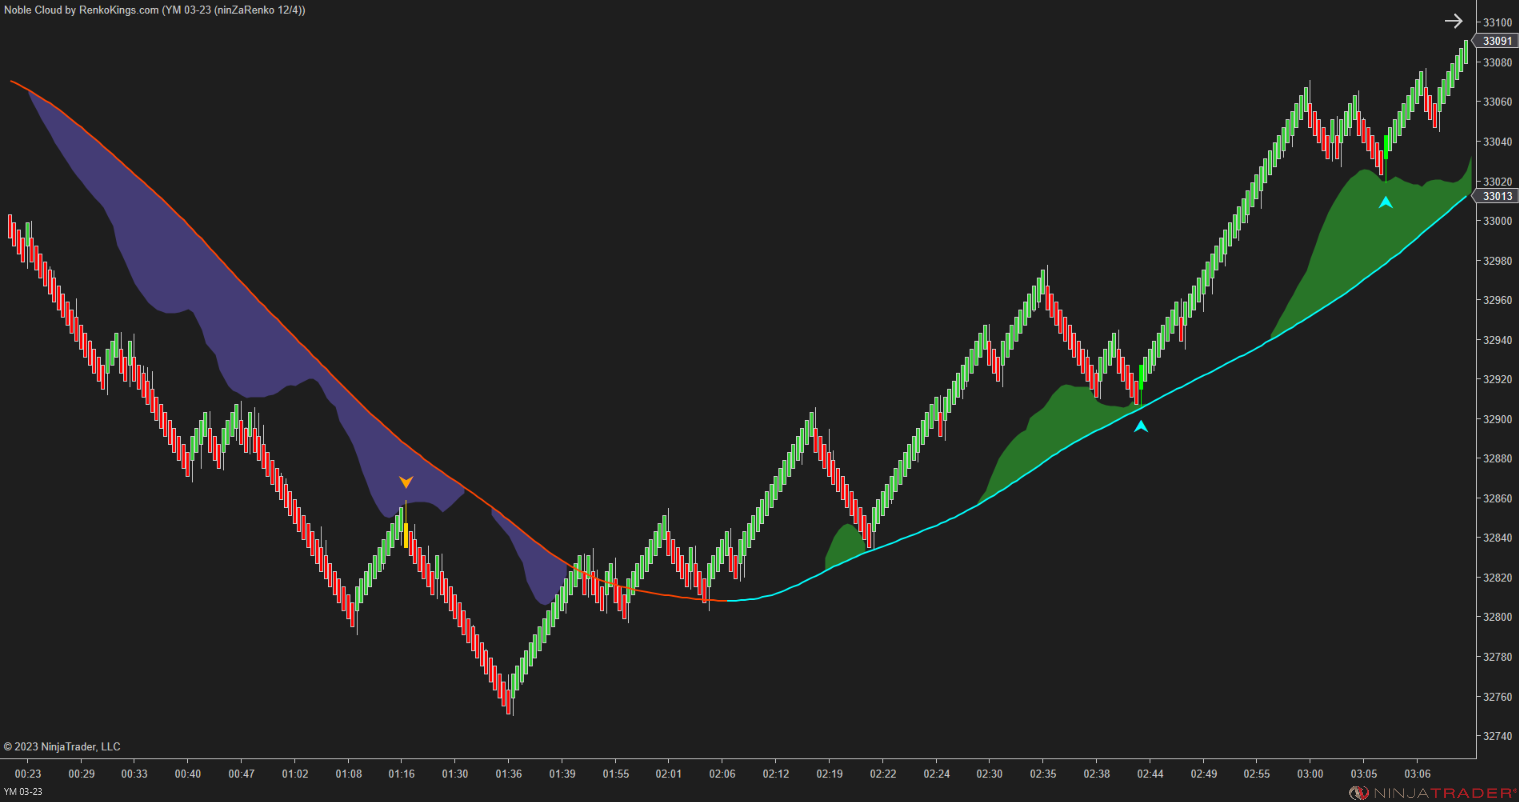Click the 2023 NinjaTrader LLC copyright text
The height and width of the screenshot is (802, 1519).
(x=62, y=746)
